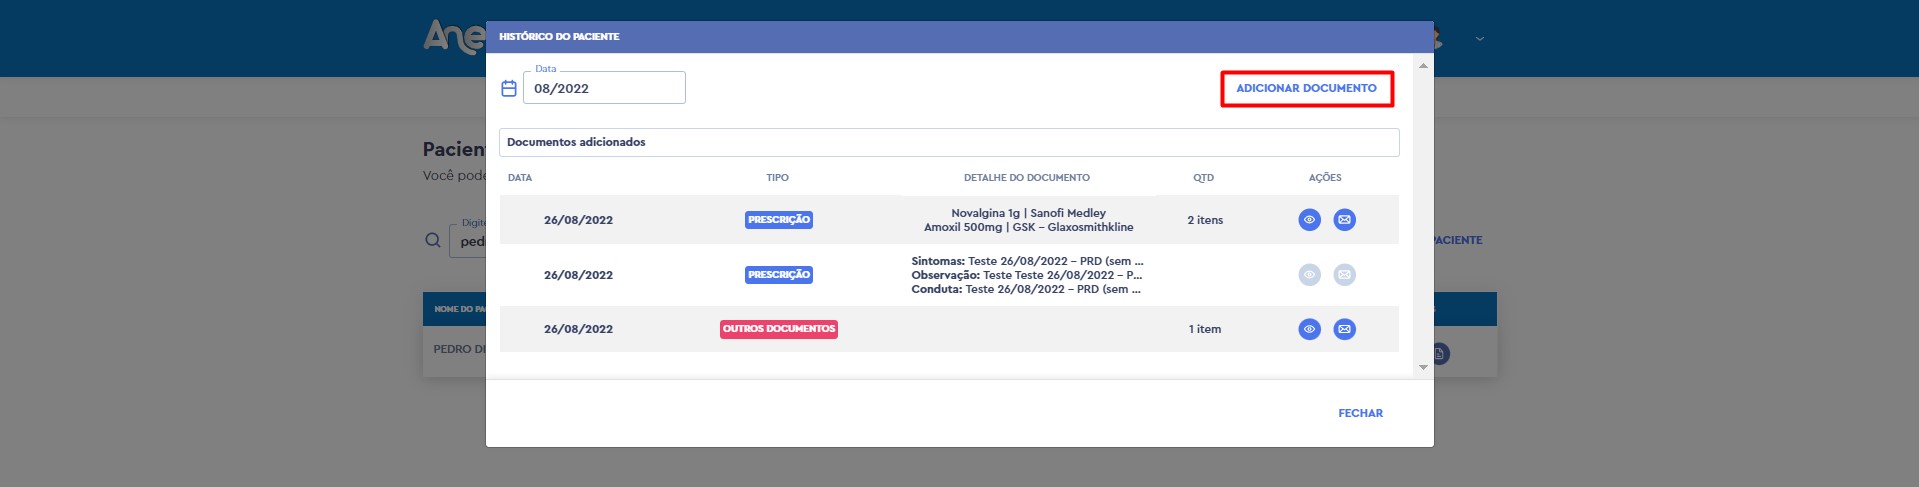This screenshot has height=487, width=1919.
Task: Click '1 item' quantity cell
Action: pyautogui.click(x=1205, y=329)
